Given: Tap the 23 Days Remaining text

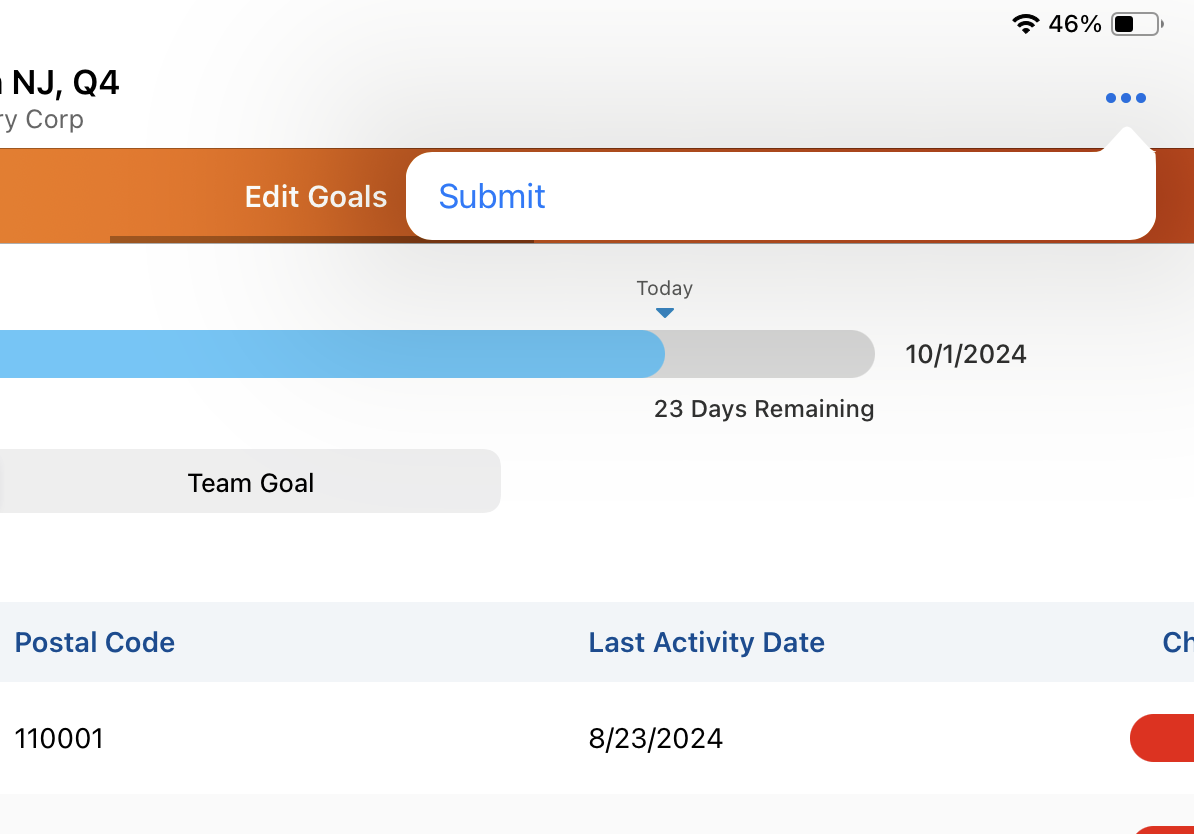Looking at the screenshot, I should tap(764, 409).
